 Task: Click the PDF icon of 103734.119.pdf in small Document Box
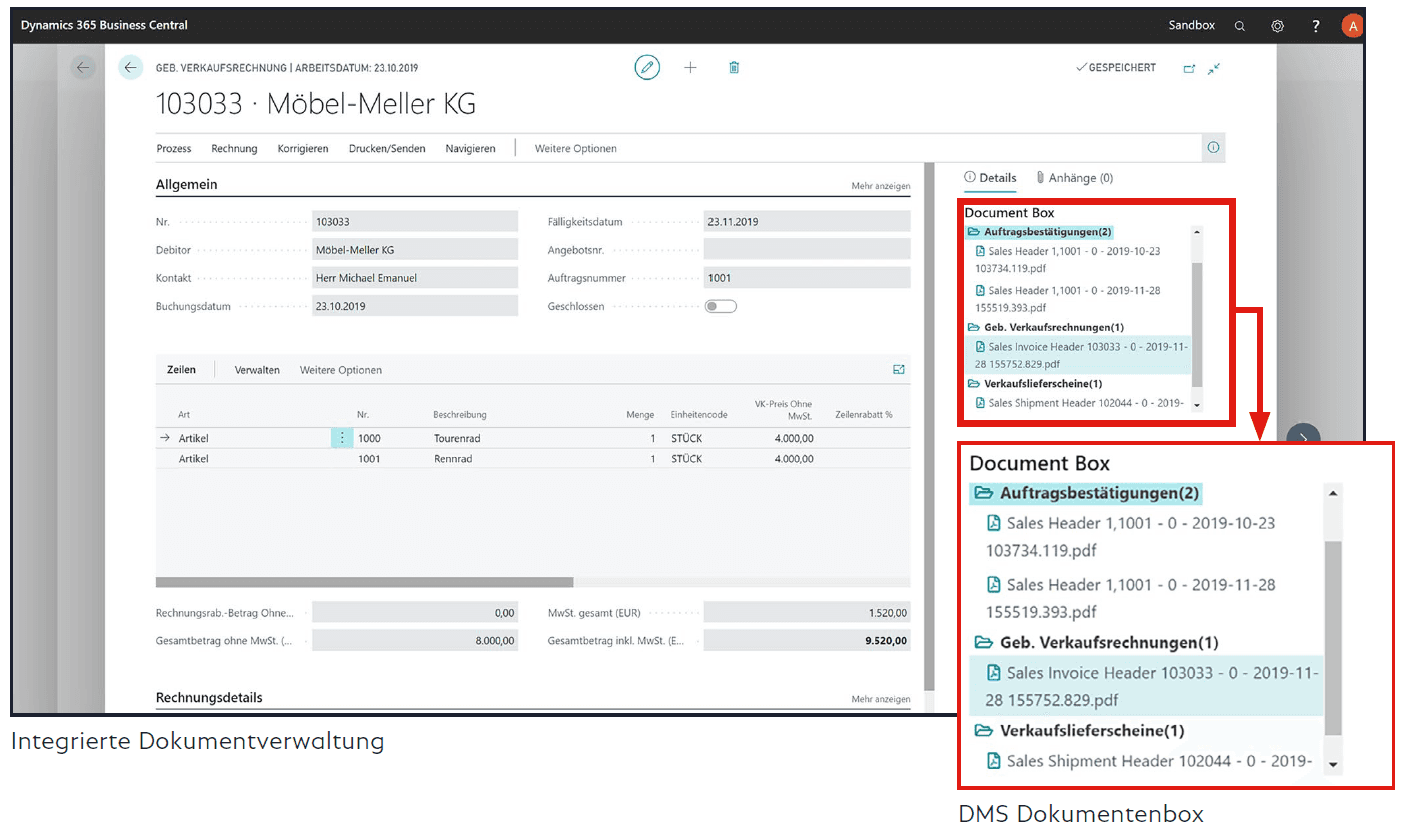[981, 252]
